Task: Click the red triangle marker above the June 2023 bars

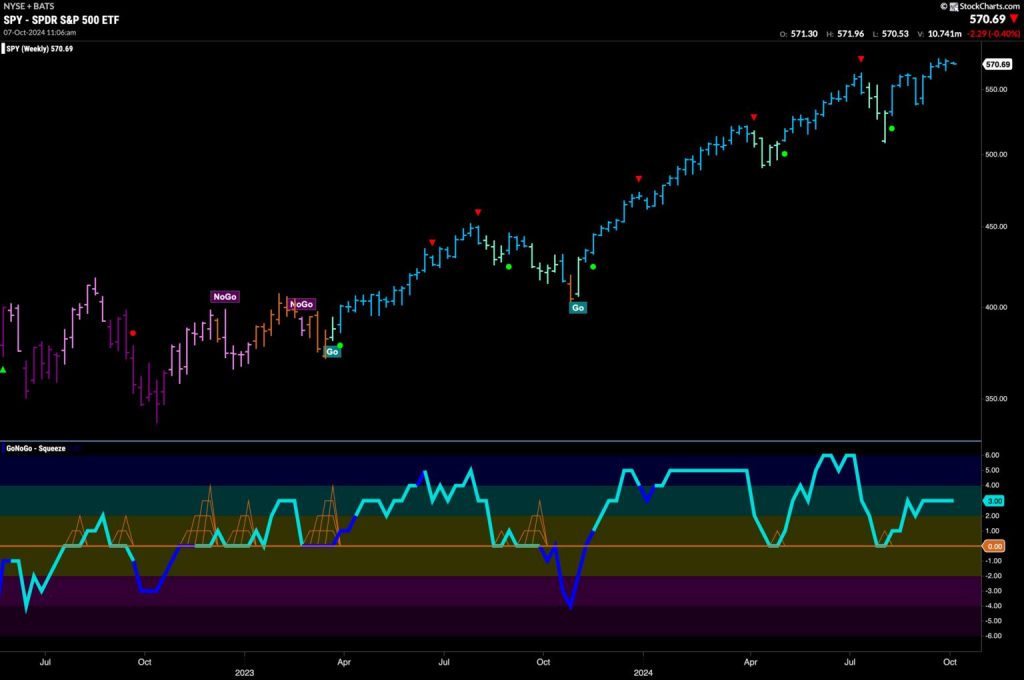Action: click(432, 243)
